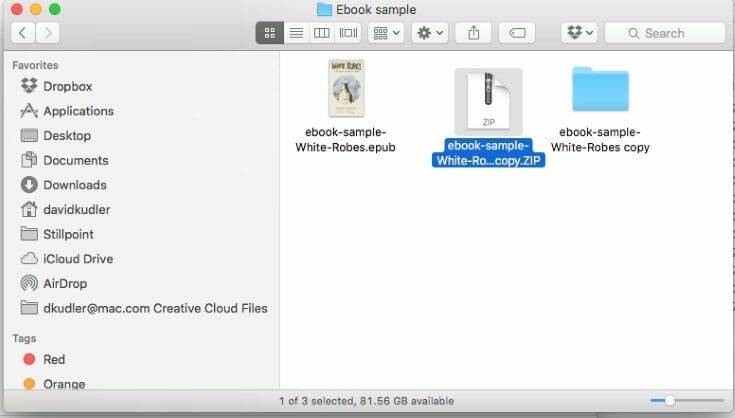The height and width of the screenshot is (418, 735).
Task: Switch to column view mode
Action: (x=322, y=33)
